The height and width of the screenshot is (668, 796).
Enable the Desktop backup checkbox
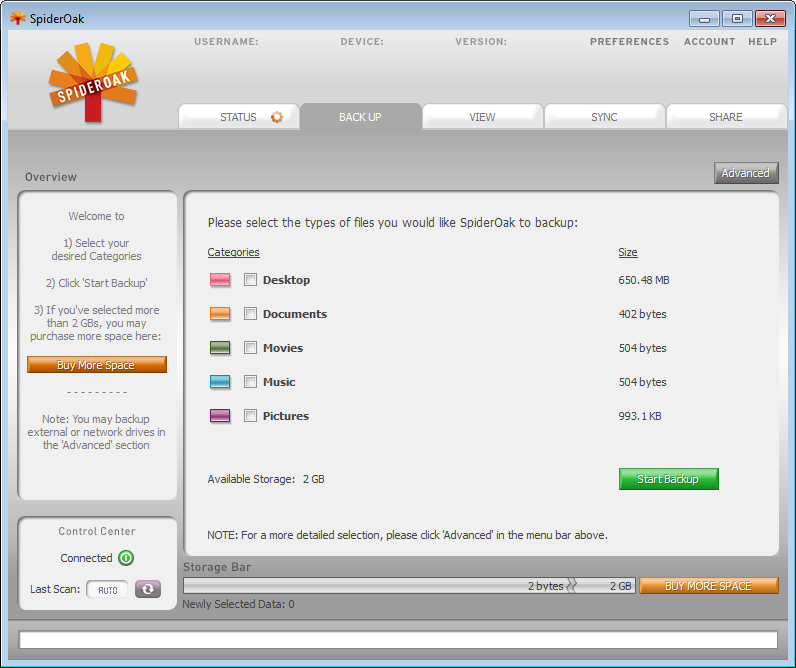[x=251, y=281]
